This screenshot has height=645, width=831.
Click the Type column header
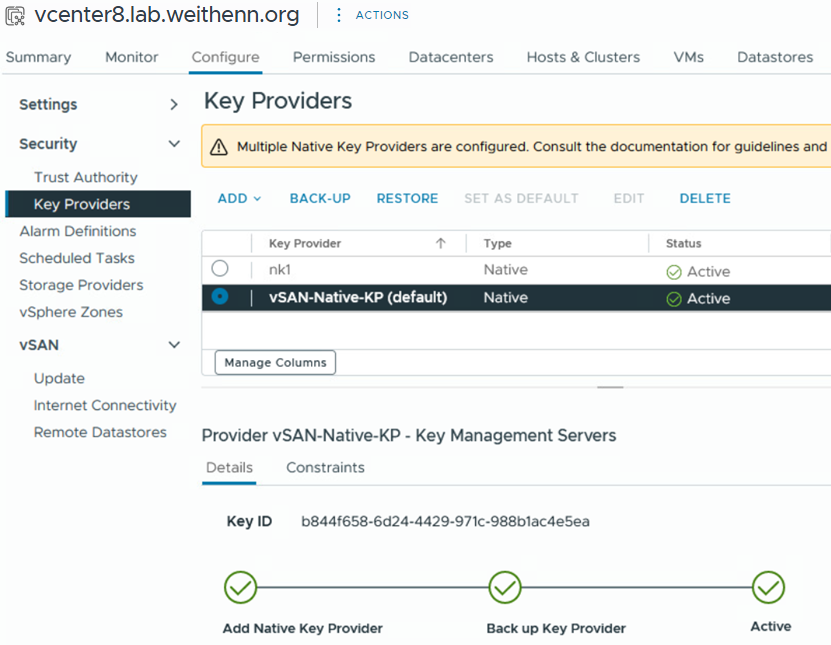click(497, 243)
